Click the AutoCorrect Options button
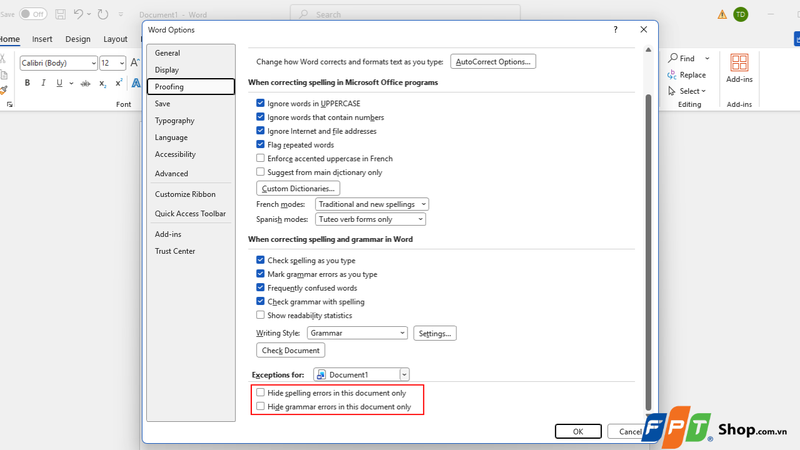 click(493, 61)
